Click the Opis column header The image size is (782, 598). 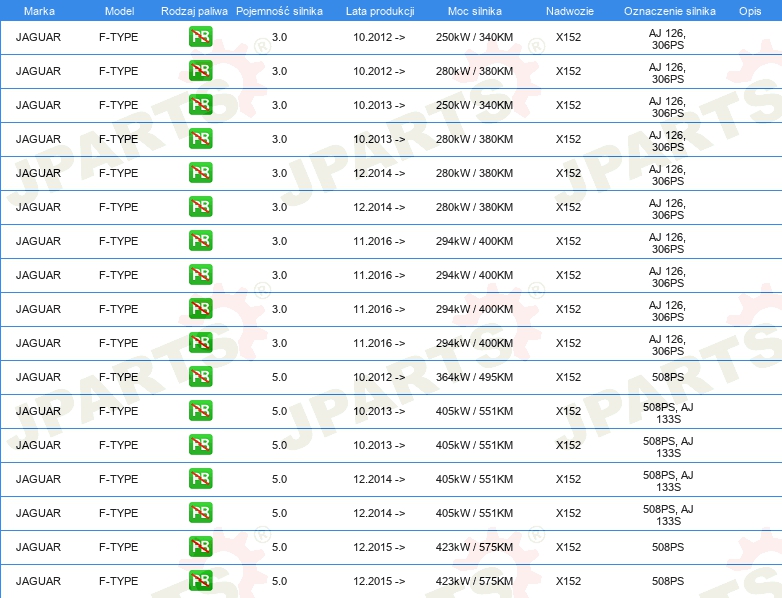pos(750,11)
